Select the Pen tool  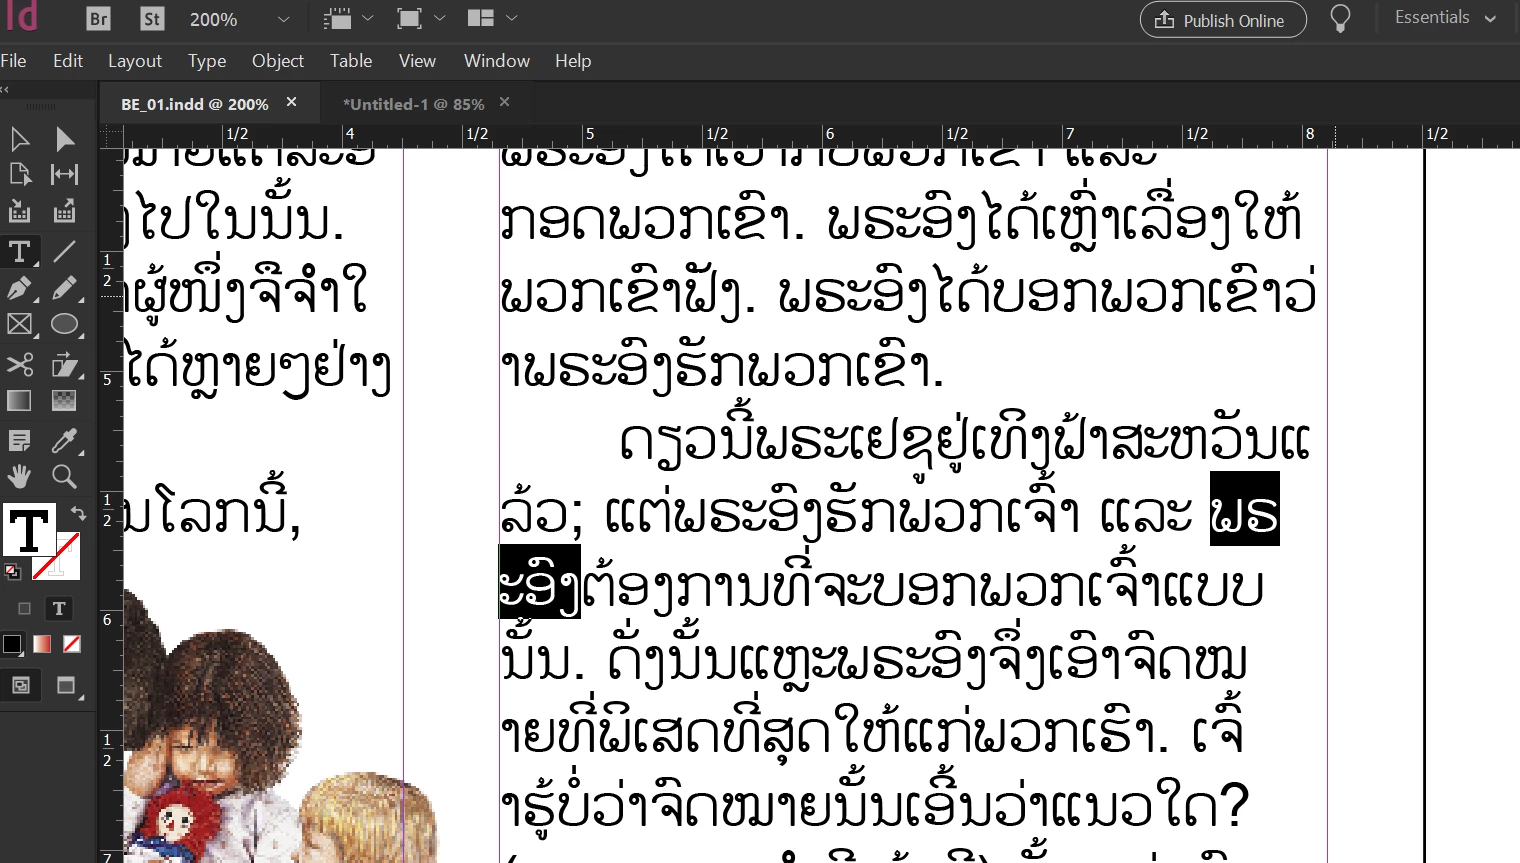19,288
